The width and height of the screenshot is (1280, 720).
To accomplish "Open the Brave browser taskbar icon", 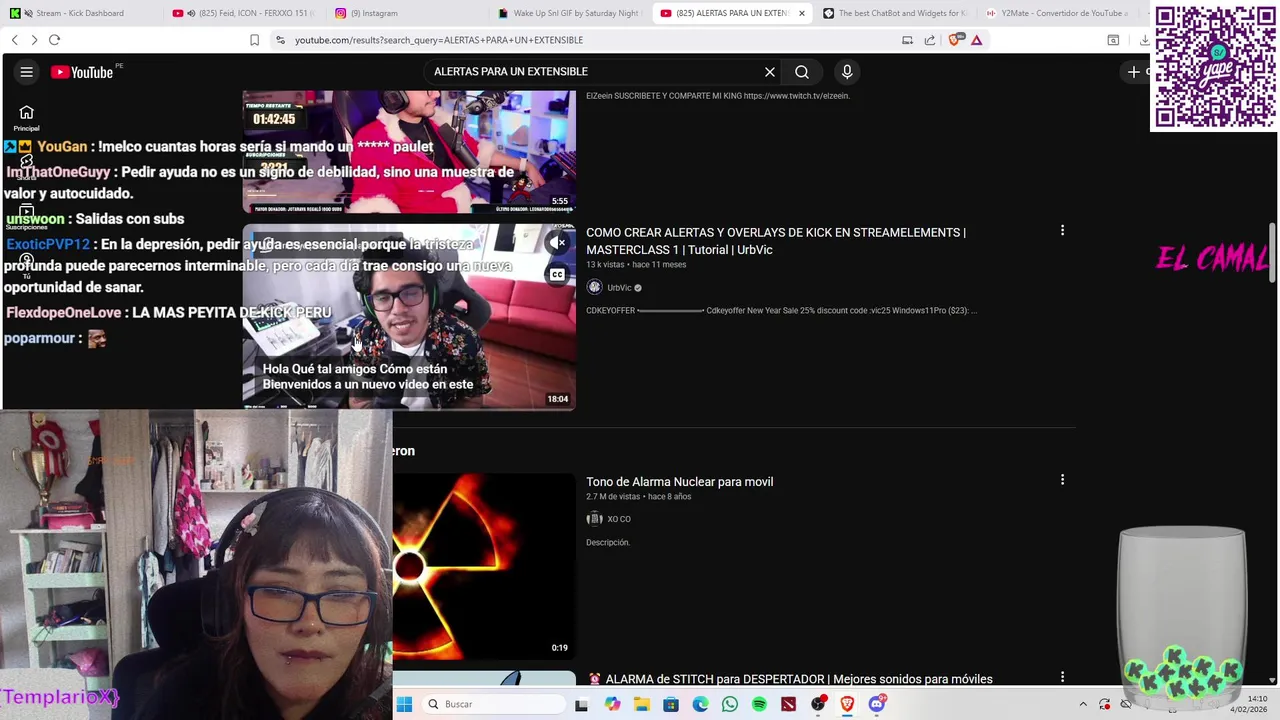I will click(x=847, y=704).
